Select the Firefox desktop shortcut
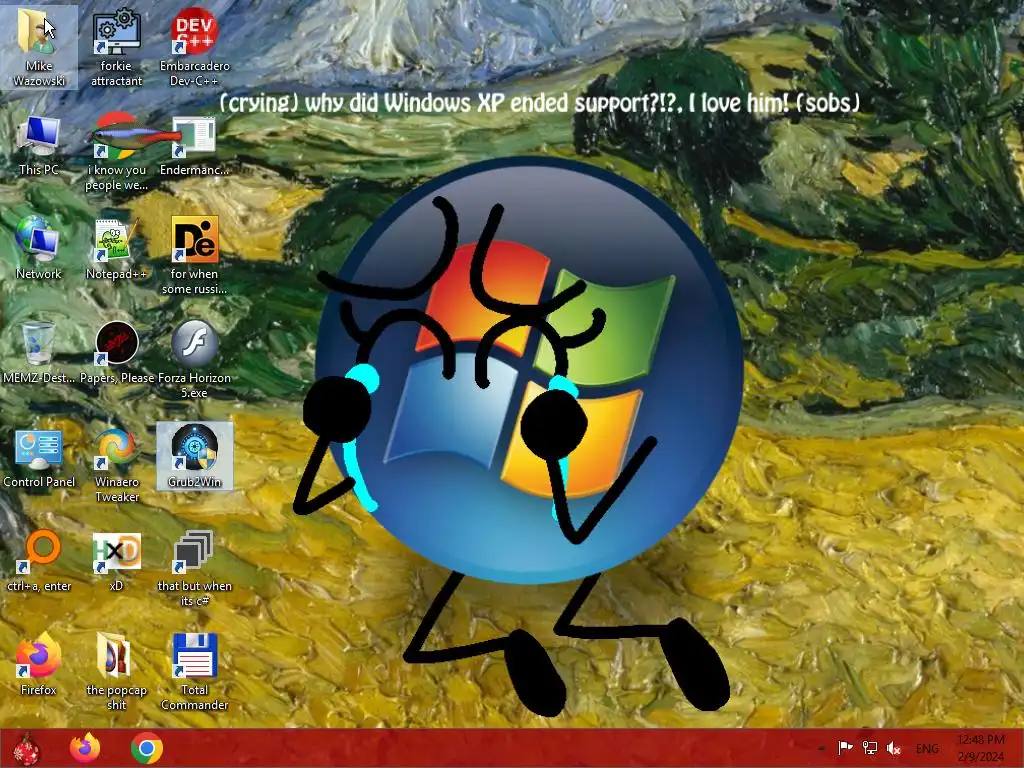 pyautogui.click(x=38, y=665)
